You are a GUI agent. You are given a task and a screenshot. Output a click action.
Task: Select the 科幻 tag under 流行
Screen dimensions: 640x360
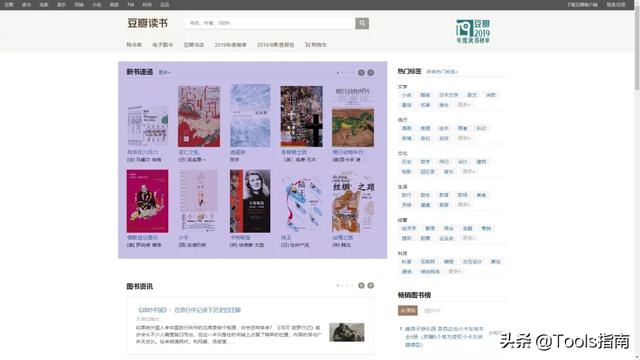click(481, 128)
